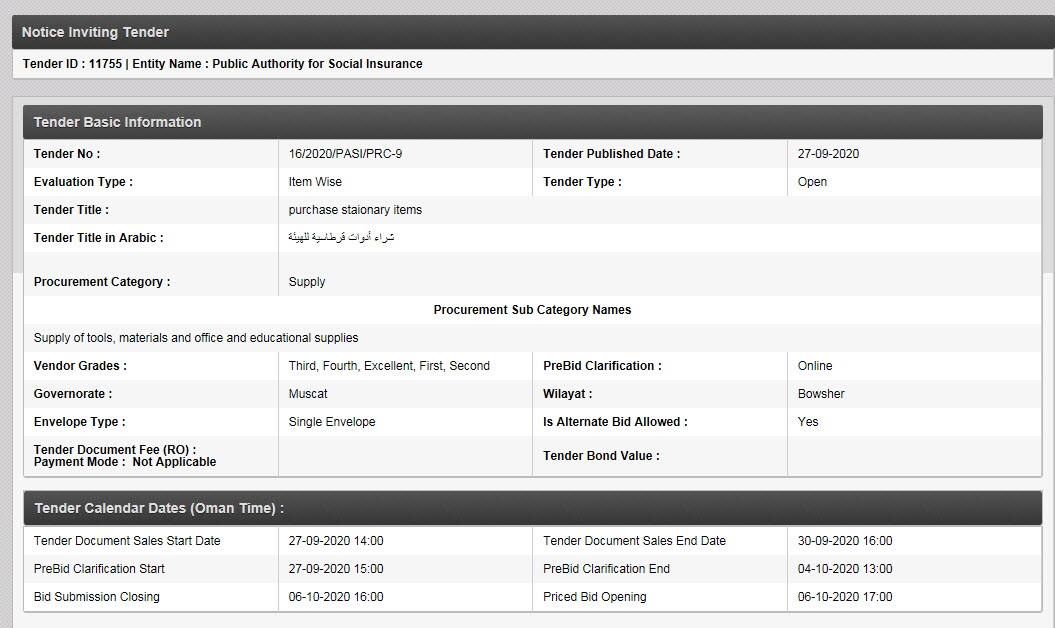Click the Tender ID and Entity Name line
Screen dimensions: 1055x628
222,64
